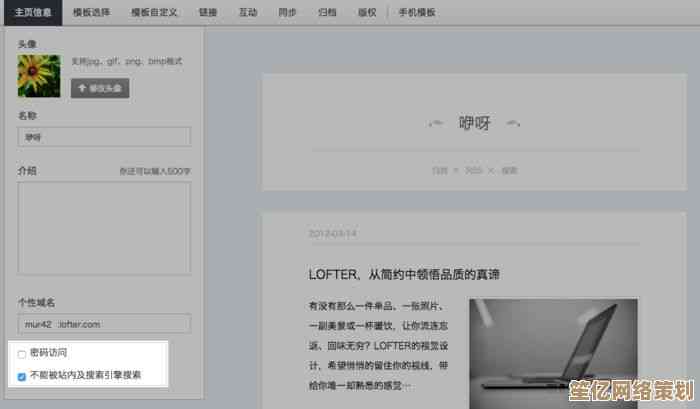The height and width of the screenshot is (409, 700).
Task: Select the 链接 tab
Action: [x=207, y=12]
